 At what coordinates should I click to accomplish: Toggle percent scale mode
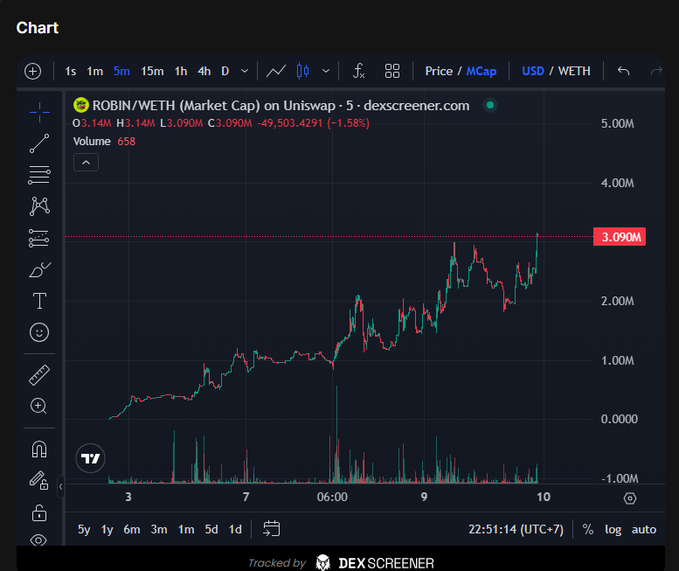[x=588, y=529]
